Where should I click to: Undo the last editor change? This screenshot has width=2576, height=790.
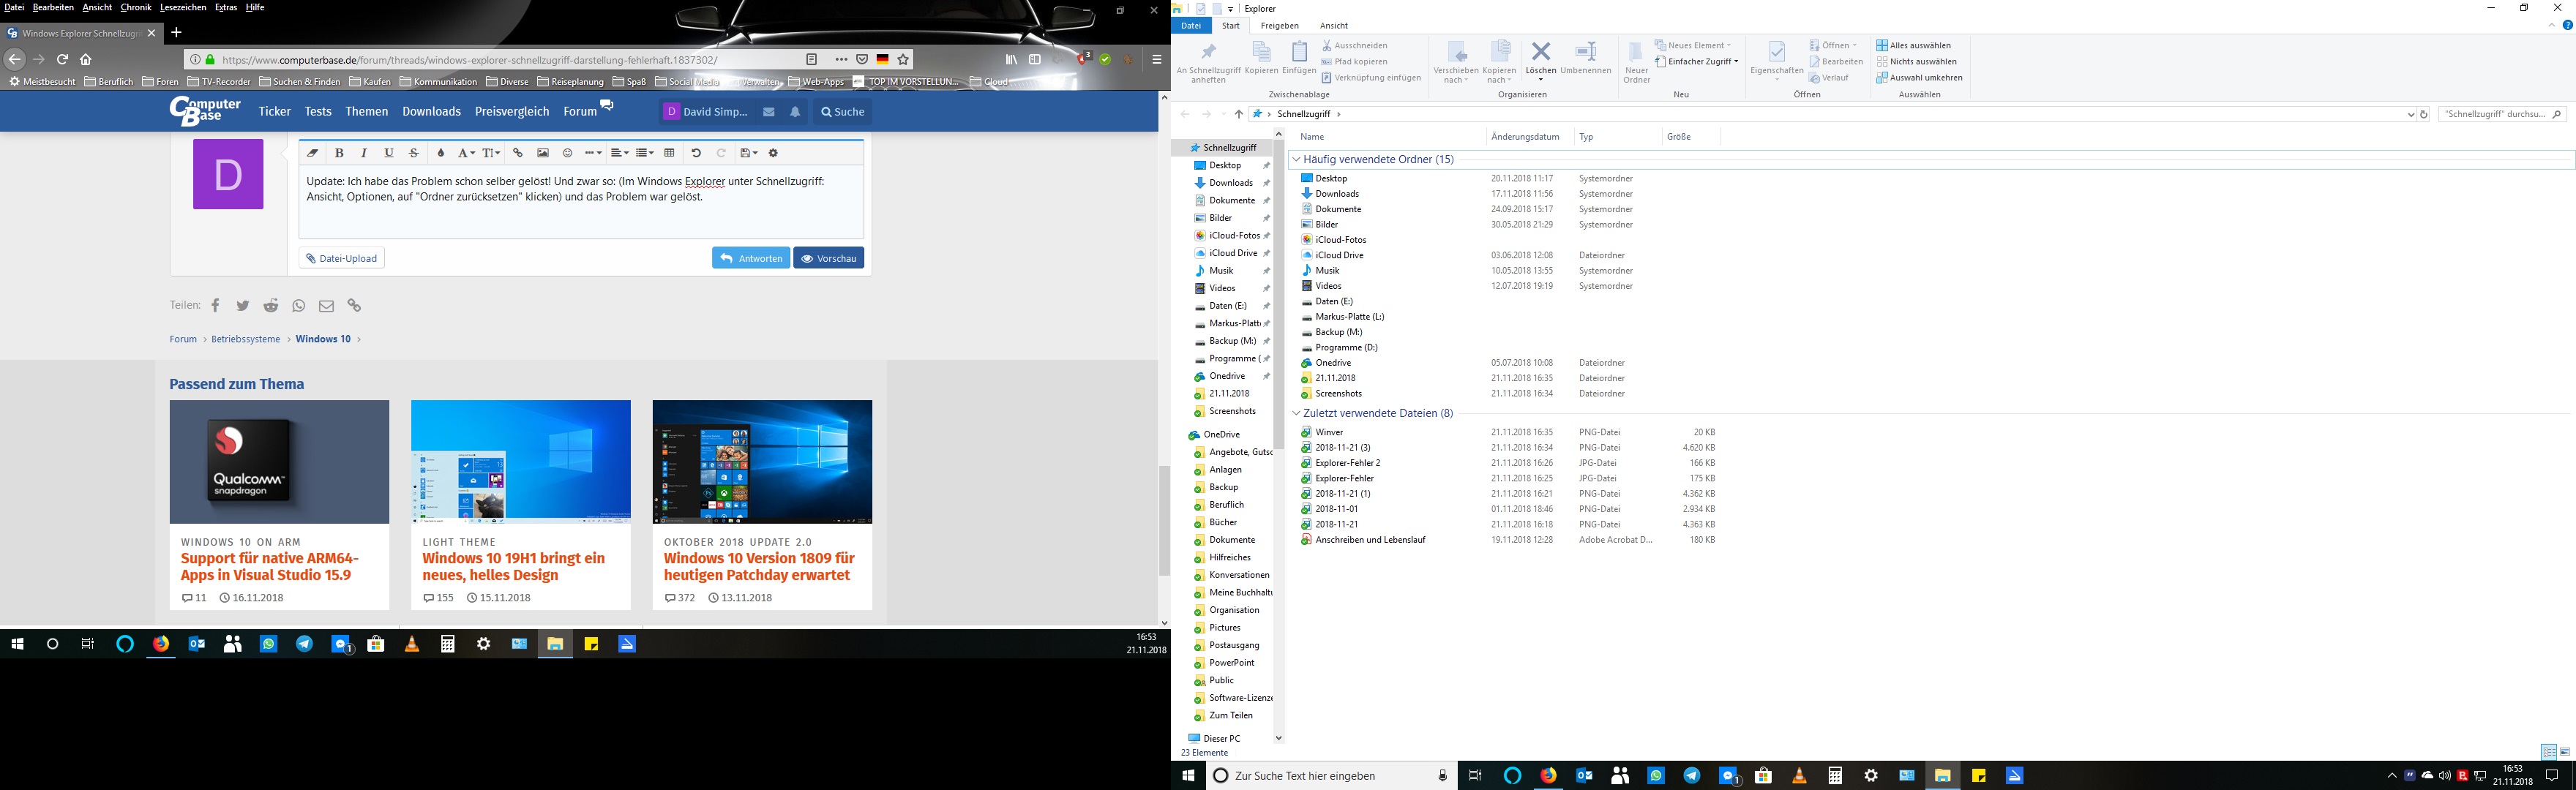pyautogui.click(x=696, y=153)
